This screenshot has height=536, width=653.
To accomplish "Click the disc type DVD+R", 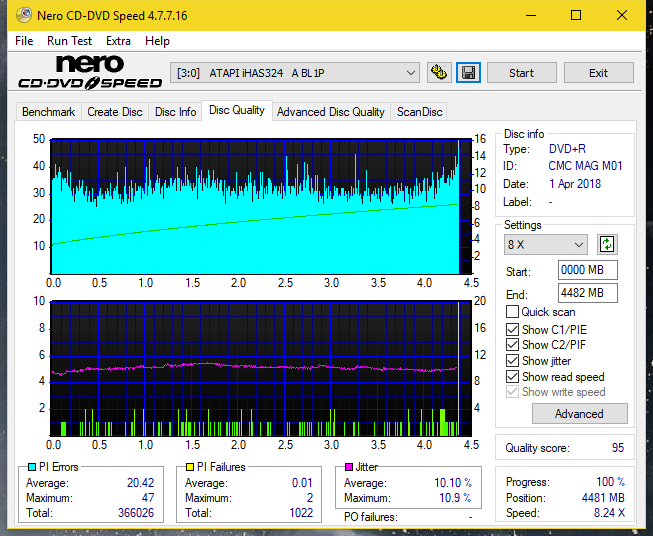I will pos(567,149).
